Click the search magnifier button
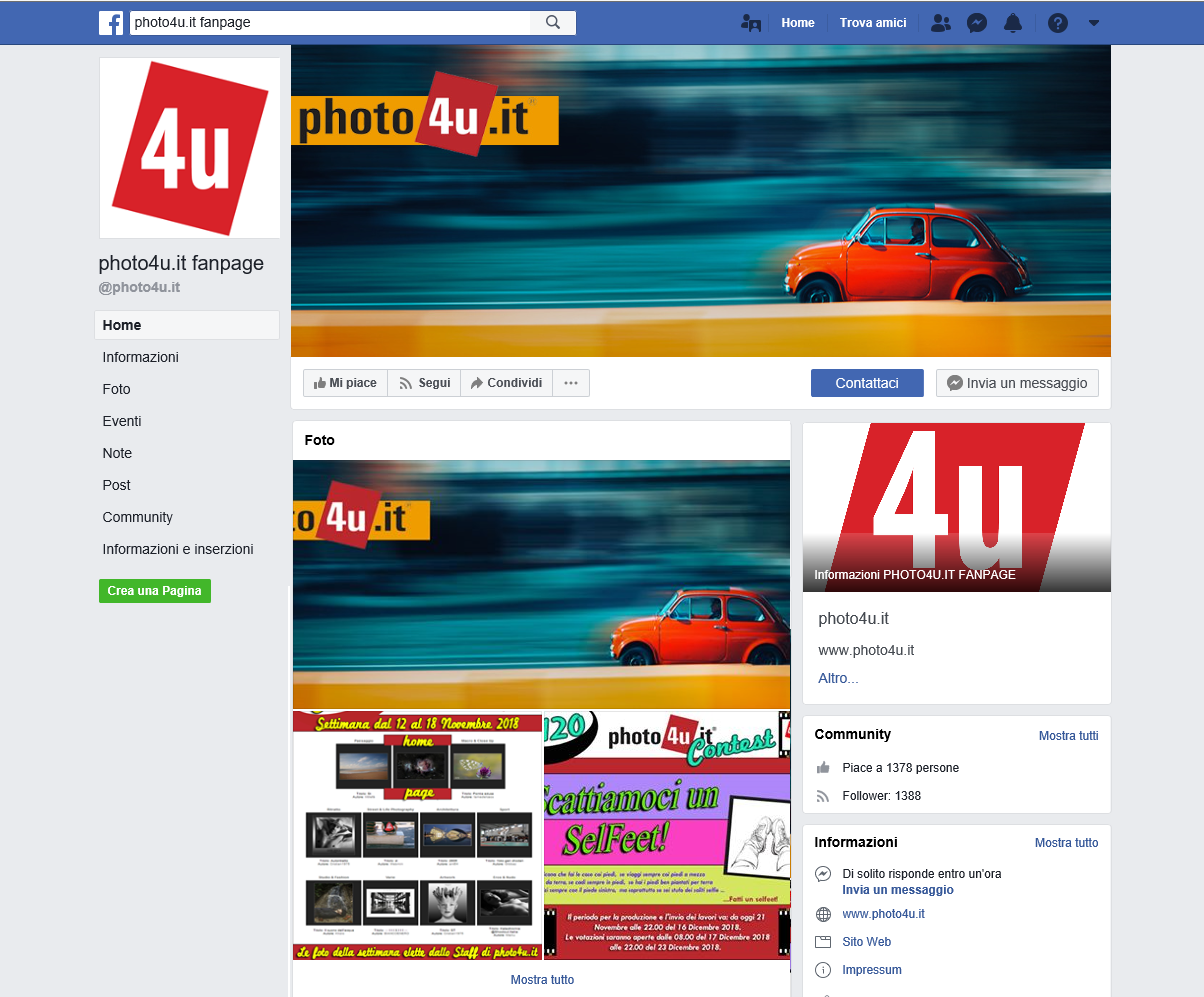The height and width of the screenshot is (997, 1204). [553, 23]
